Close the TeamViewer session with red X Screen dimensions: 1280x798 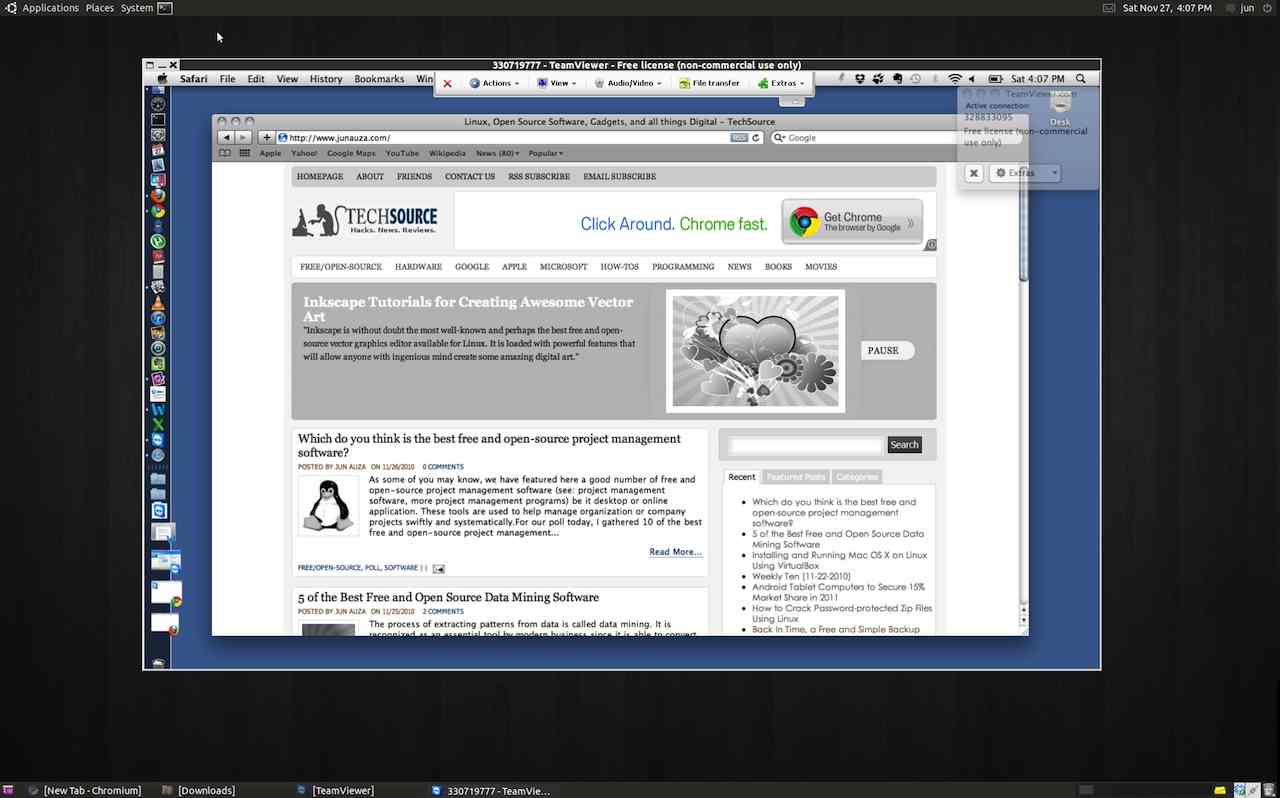tap(447, 84)
